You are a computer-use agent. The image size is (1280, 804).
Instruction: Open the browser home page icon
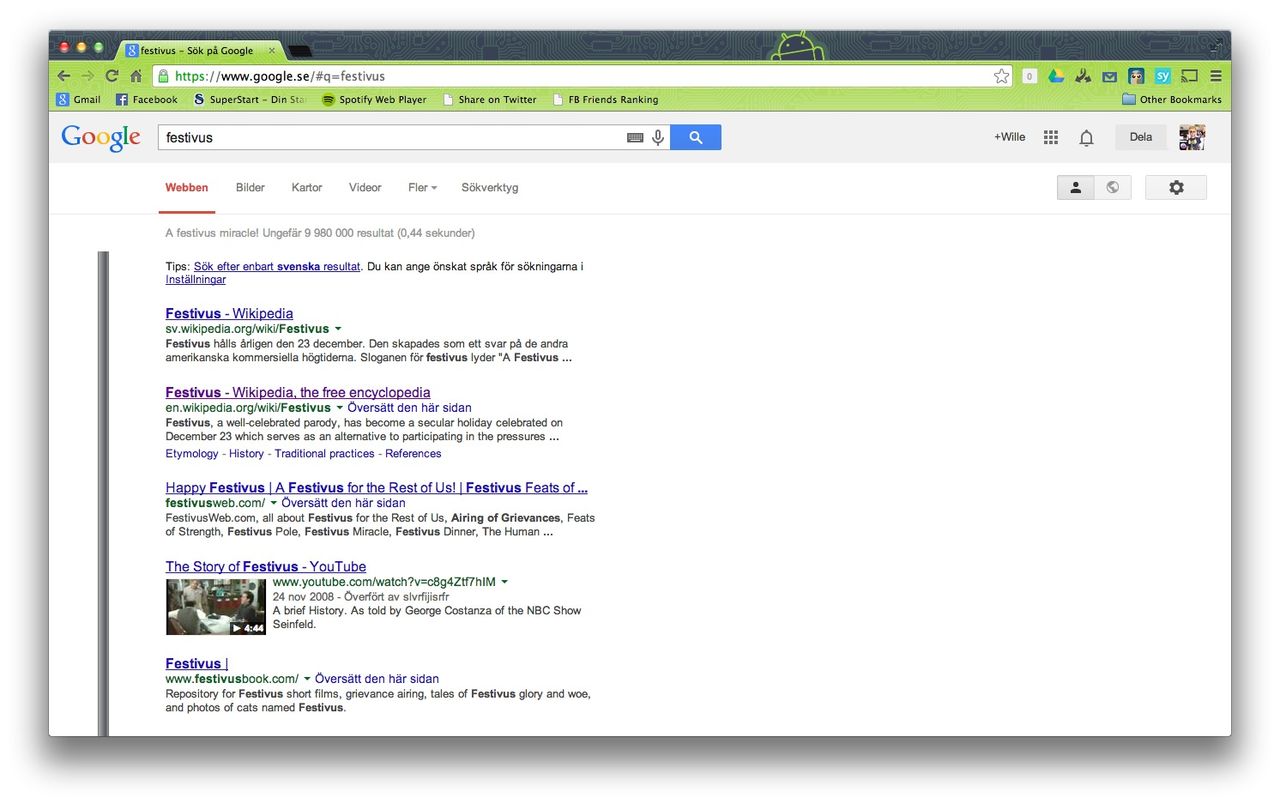pos(136,76)
